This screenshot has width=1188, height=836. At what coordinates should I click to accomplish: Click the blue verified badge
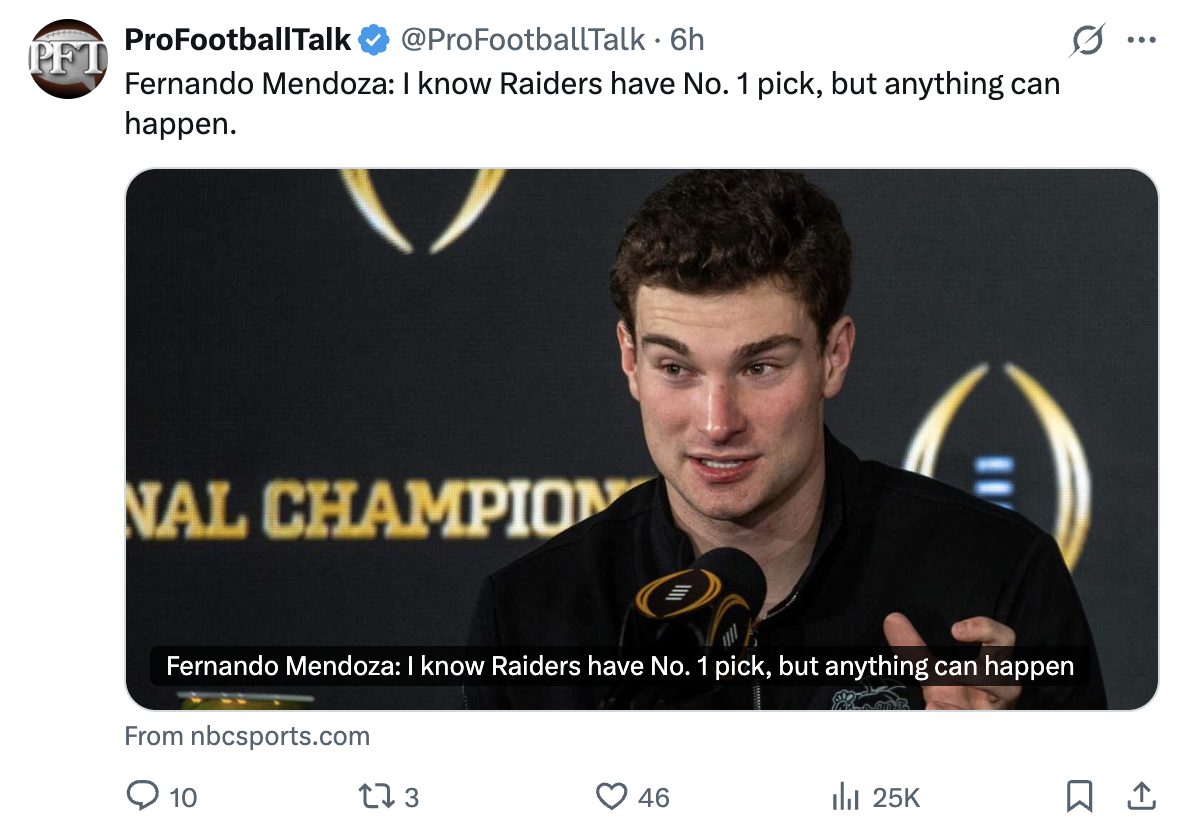[374, 39]
